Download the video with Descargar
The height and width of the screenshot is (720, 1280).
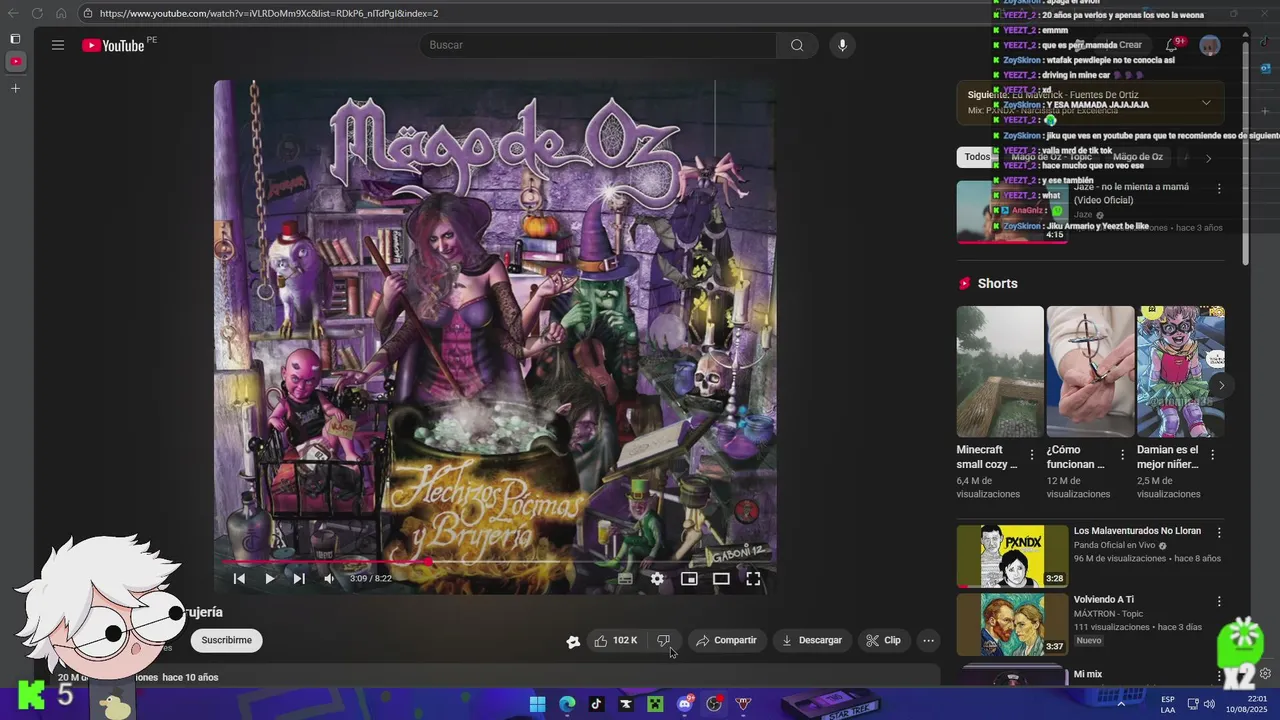812,640
